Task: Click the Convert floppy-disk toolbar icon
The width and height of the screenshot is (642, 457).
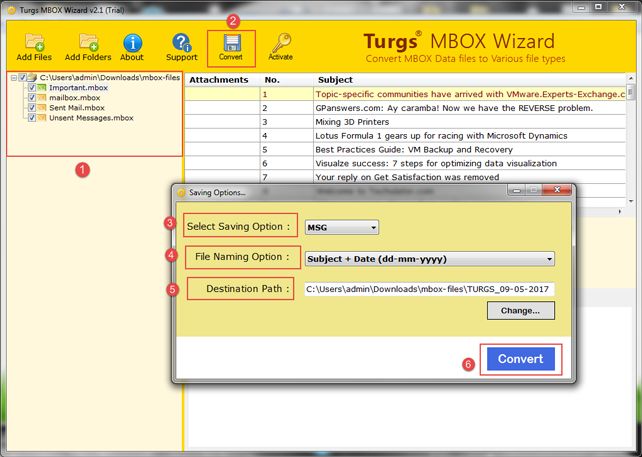Action: click(232, 43)
